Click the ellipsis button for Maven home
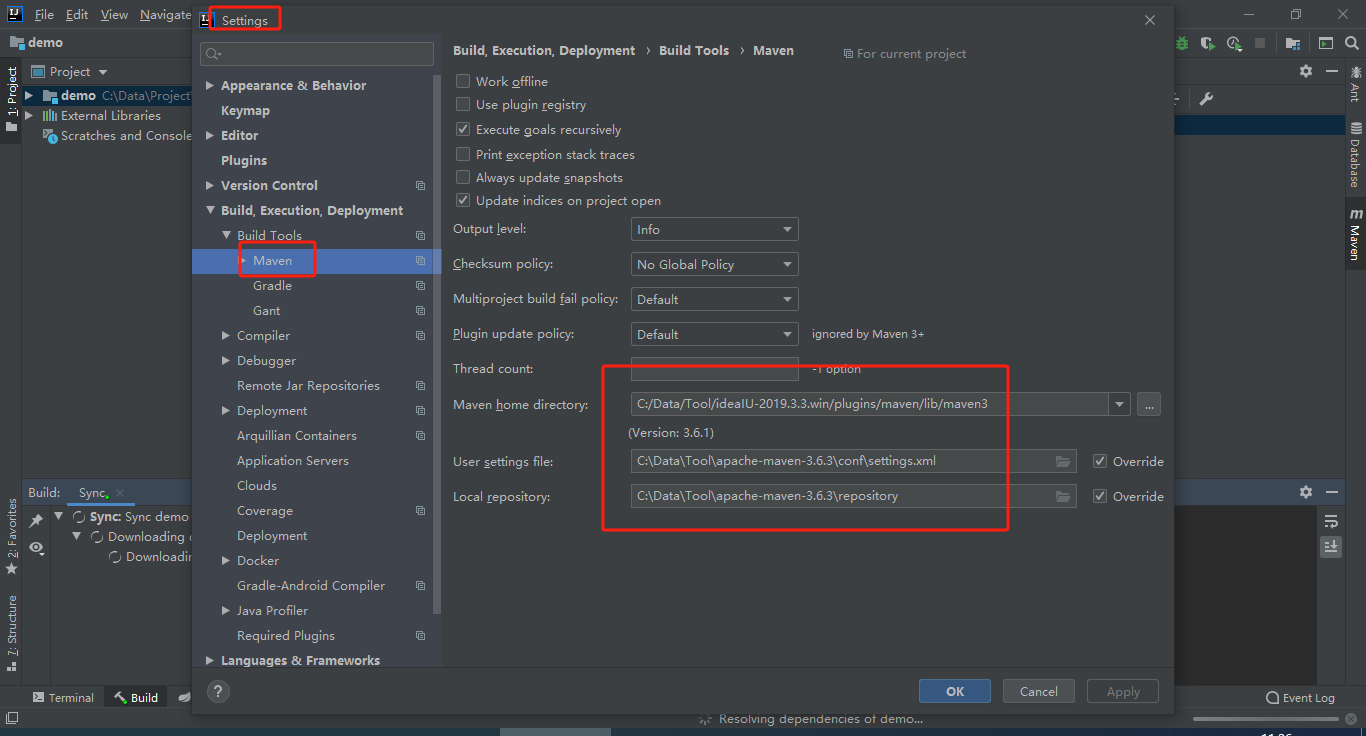 point(1148,404)
